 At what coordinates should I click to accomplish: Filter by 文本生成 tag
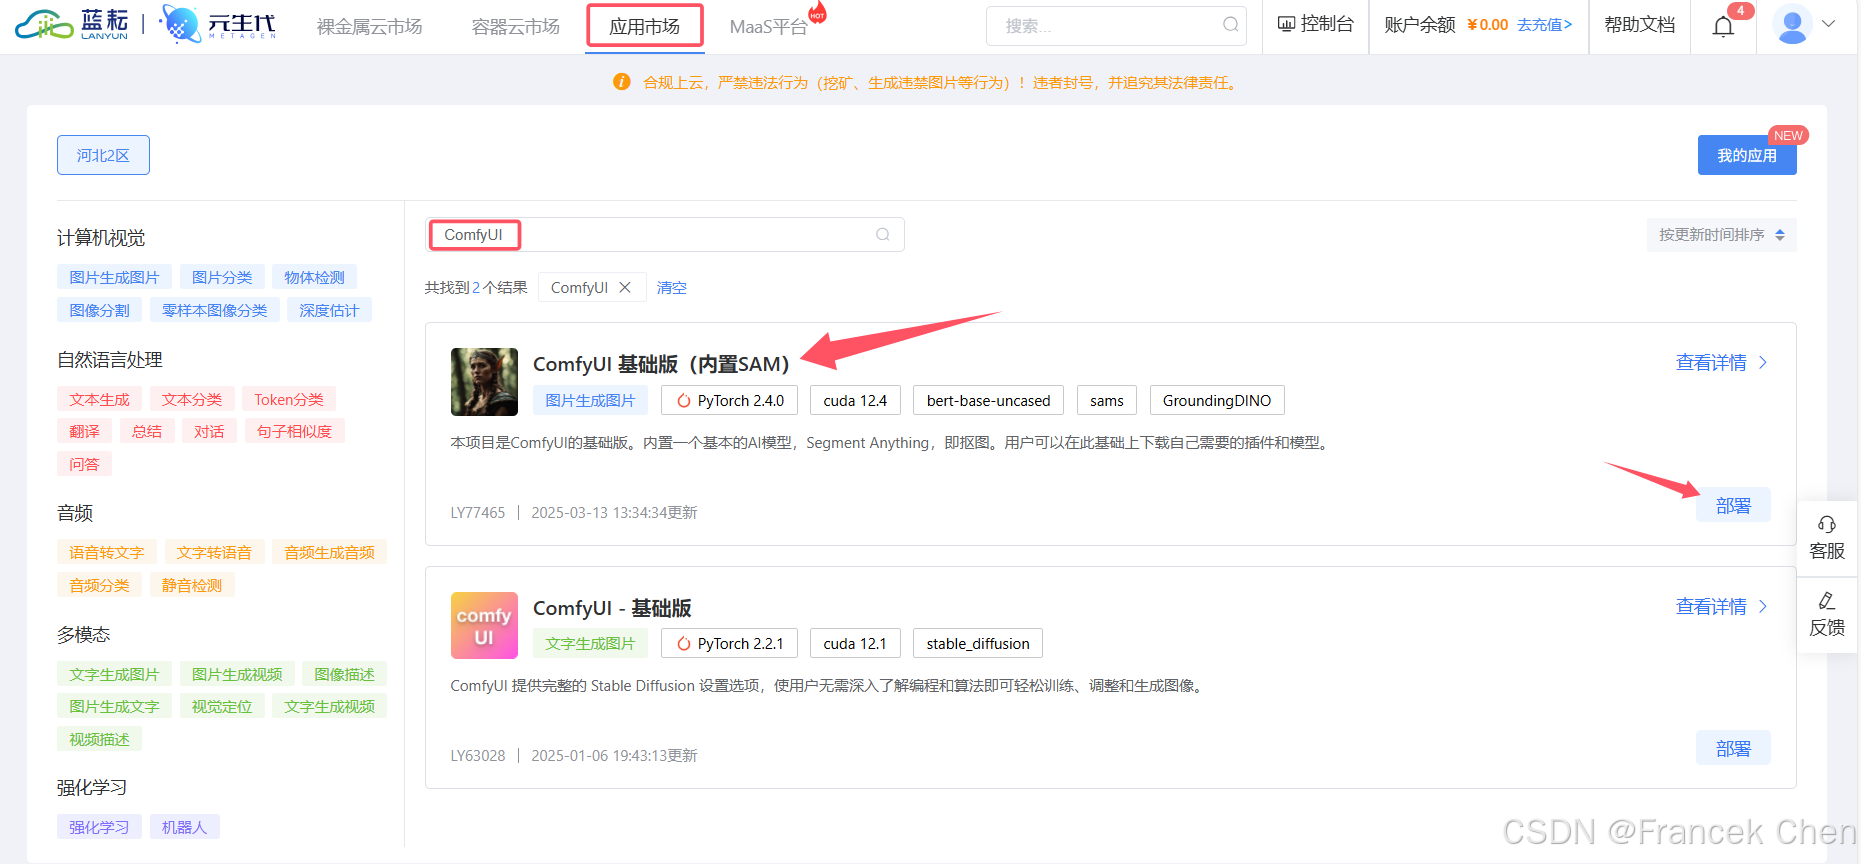[x=99, y=399]
